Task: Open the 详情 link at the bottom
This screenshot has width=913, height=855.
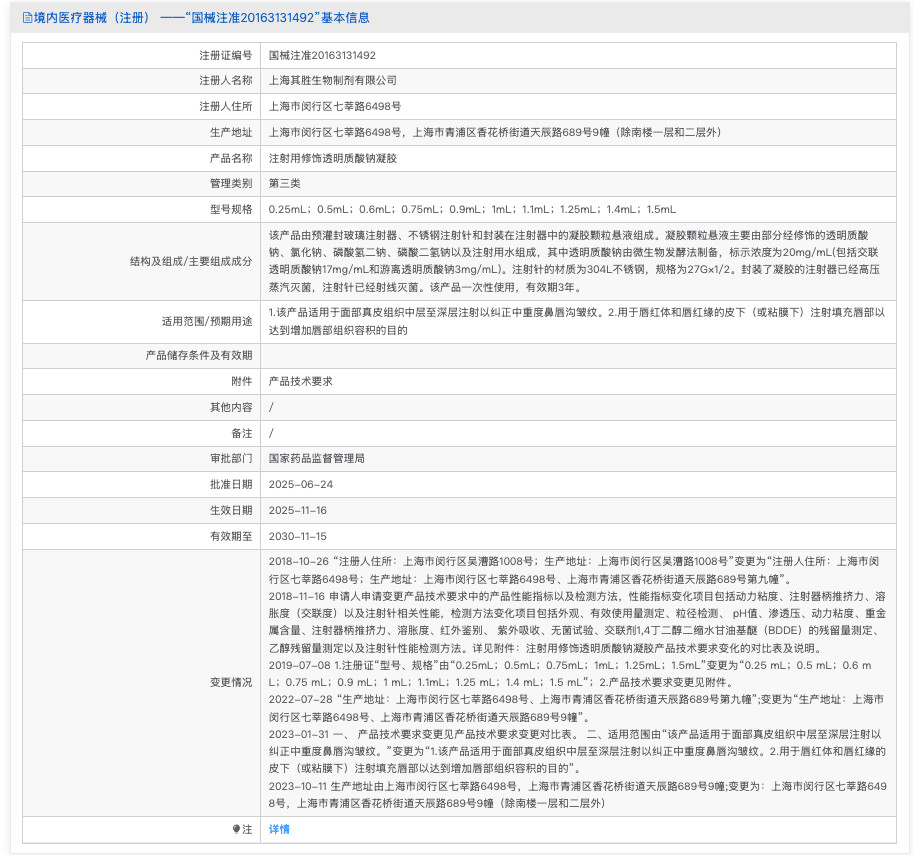Action: point(279,829)
